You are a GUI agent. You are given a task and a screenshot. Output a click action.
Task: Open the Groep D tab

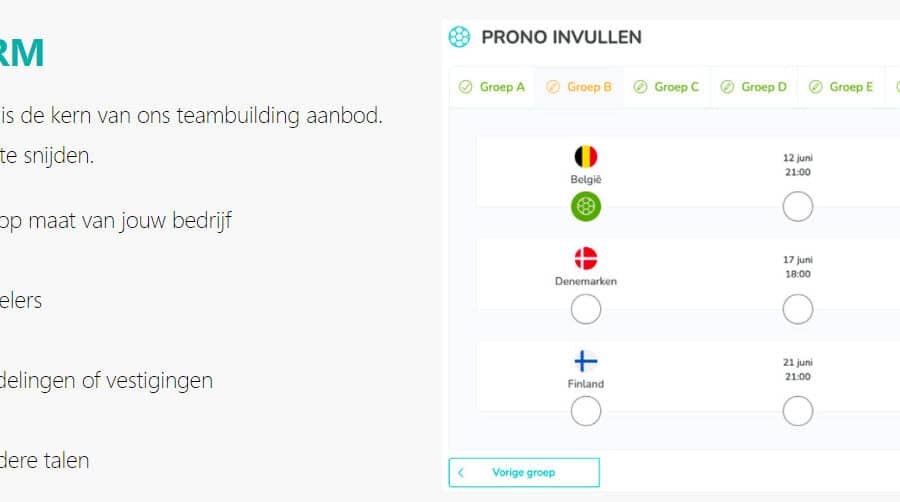point(753,87)
